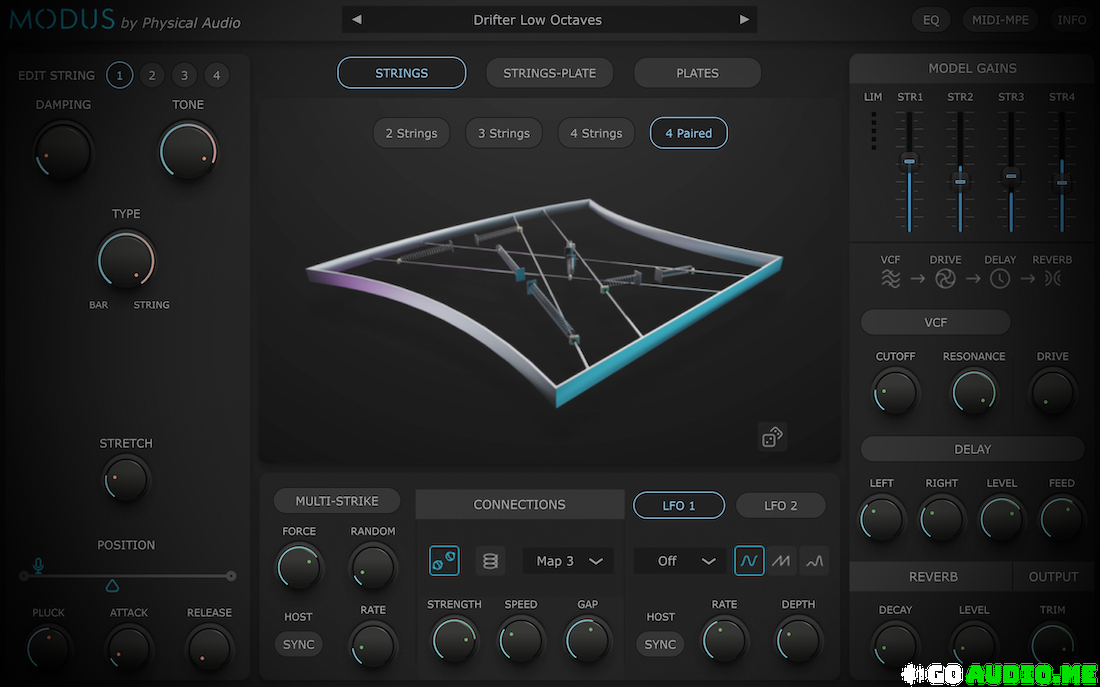Toggle LFO host SYNC button
Viewport: 1100px width, 687px height.
point(660,644)
